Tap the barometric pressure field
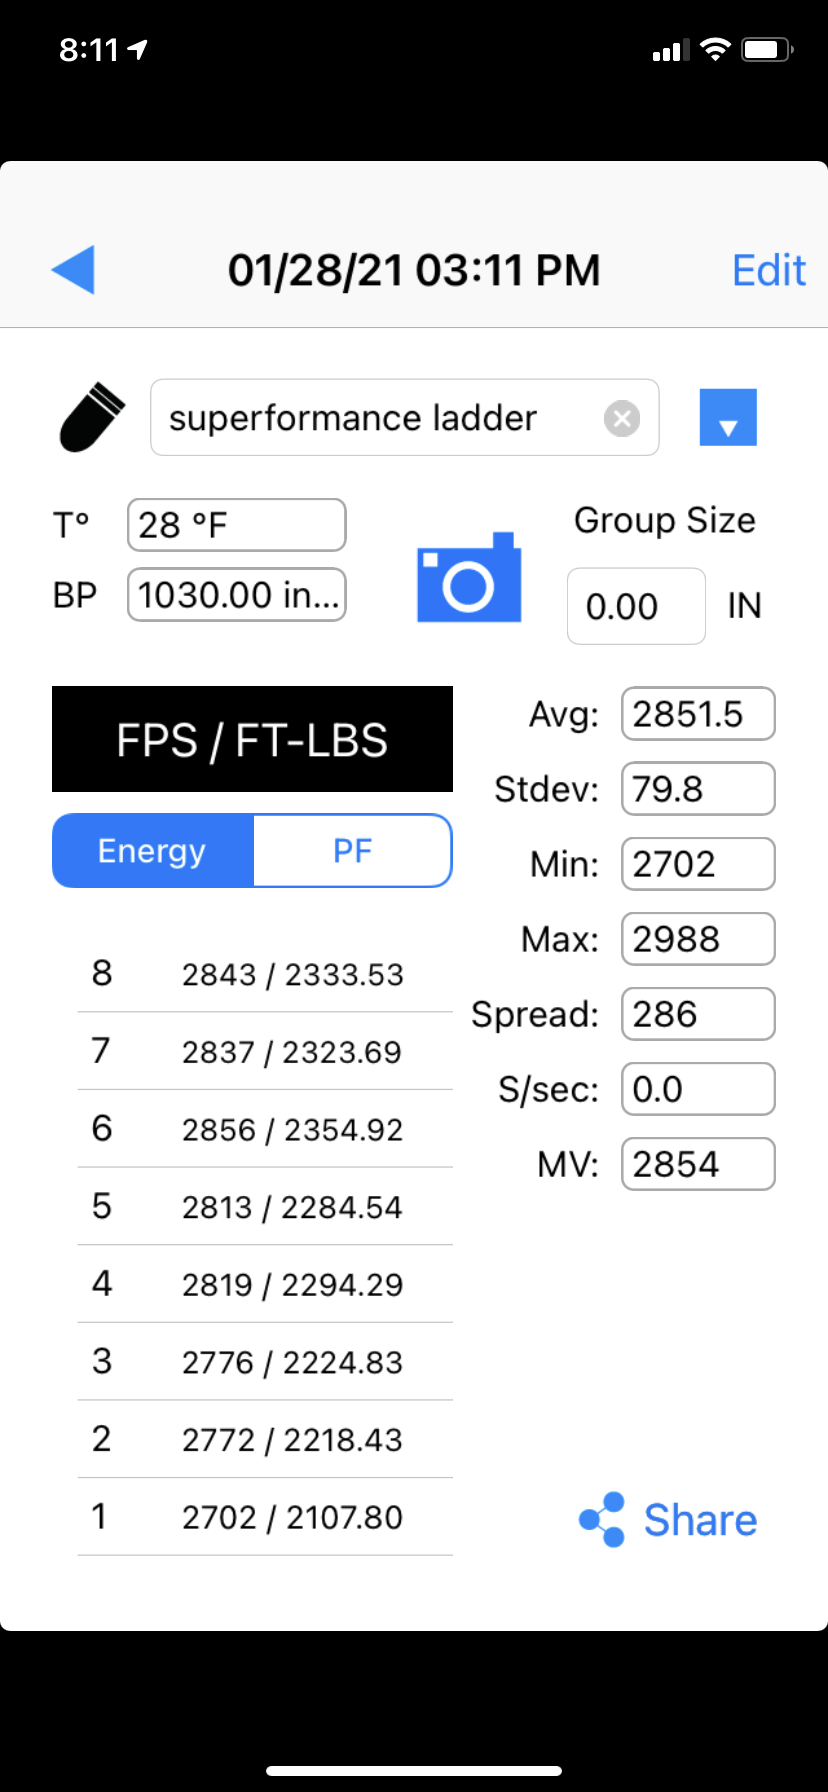Image resolution: width=828 pixels, height=1792 pixels. (236, 595)
